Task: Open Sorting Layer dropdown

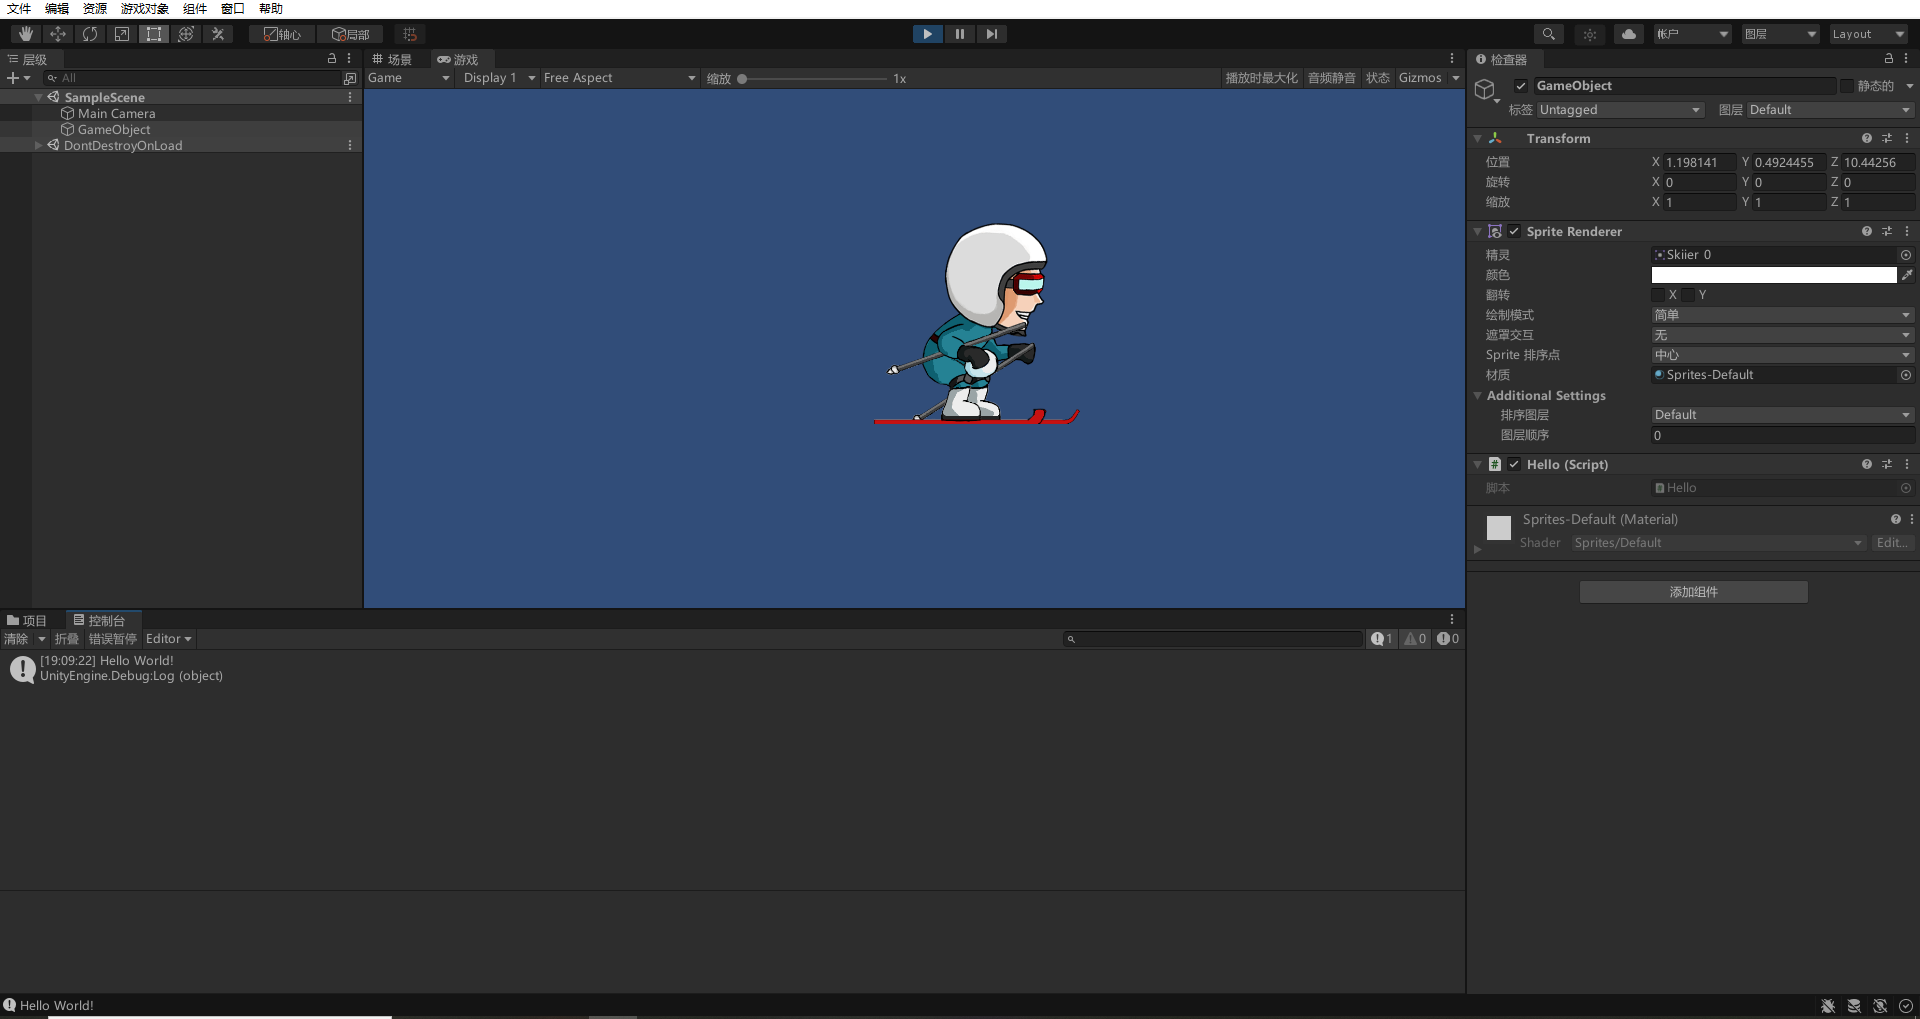Action: [x=1782, y=415]
